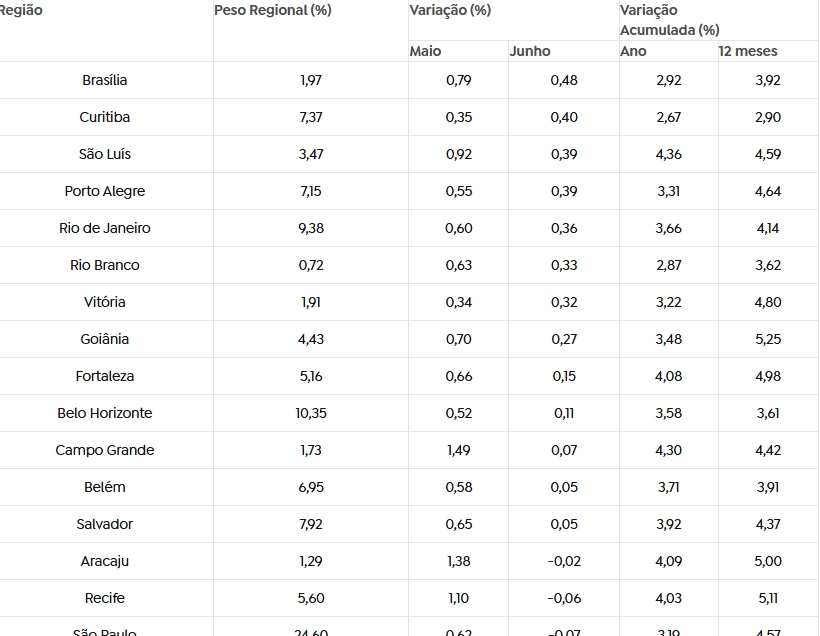Click the Porto Alegre region cell
The height and width of the screenshot is (636, 820).
[x=105, y=191]
